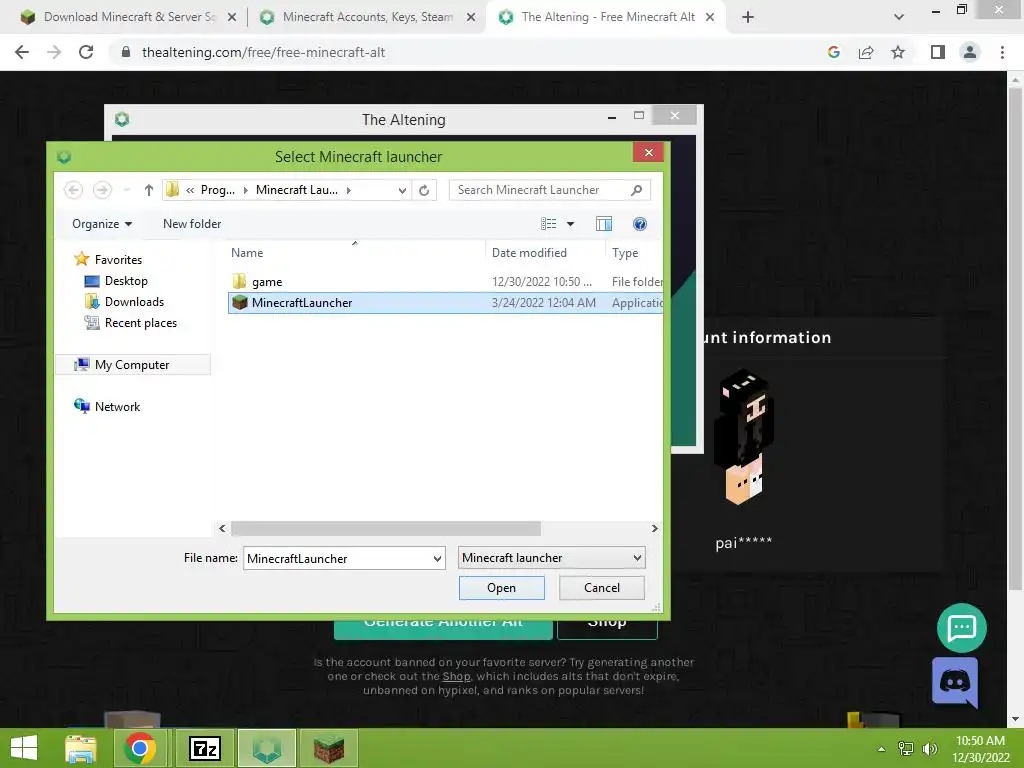Click the horizontal scrollbar in file list

click(385, 528)
